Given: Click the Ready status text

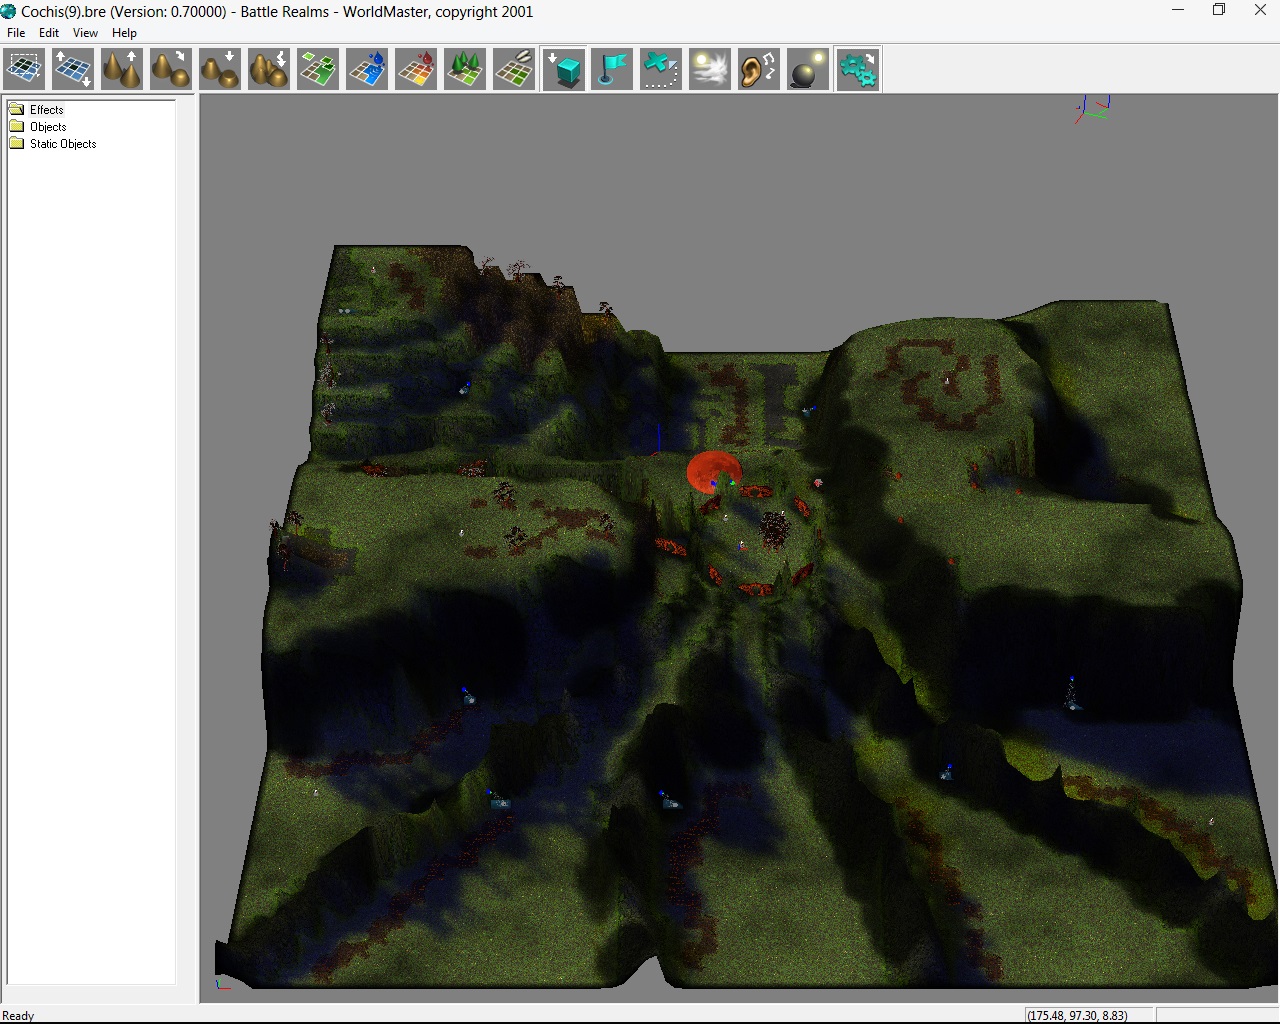Looking at the screenshot, I should [x=18, y=1015].
